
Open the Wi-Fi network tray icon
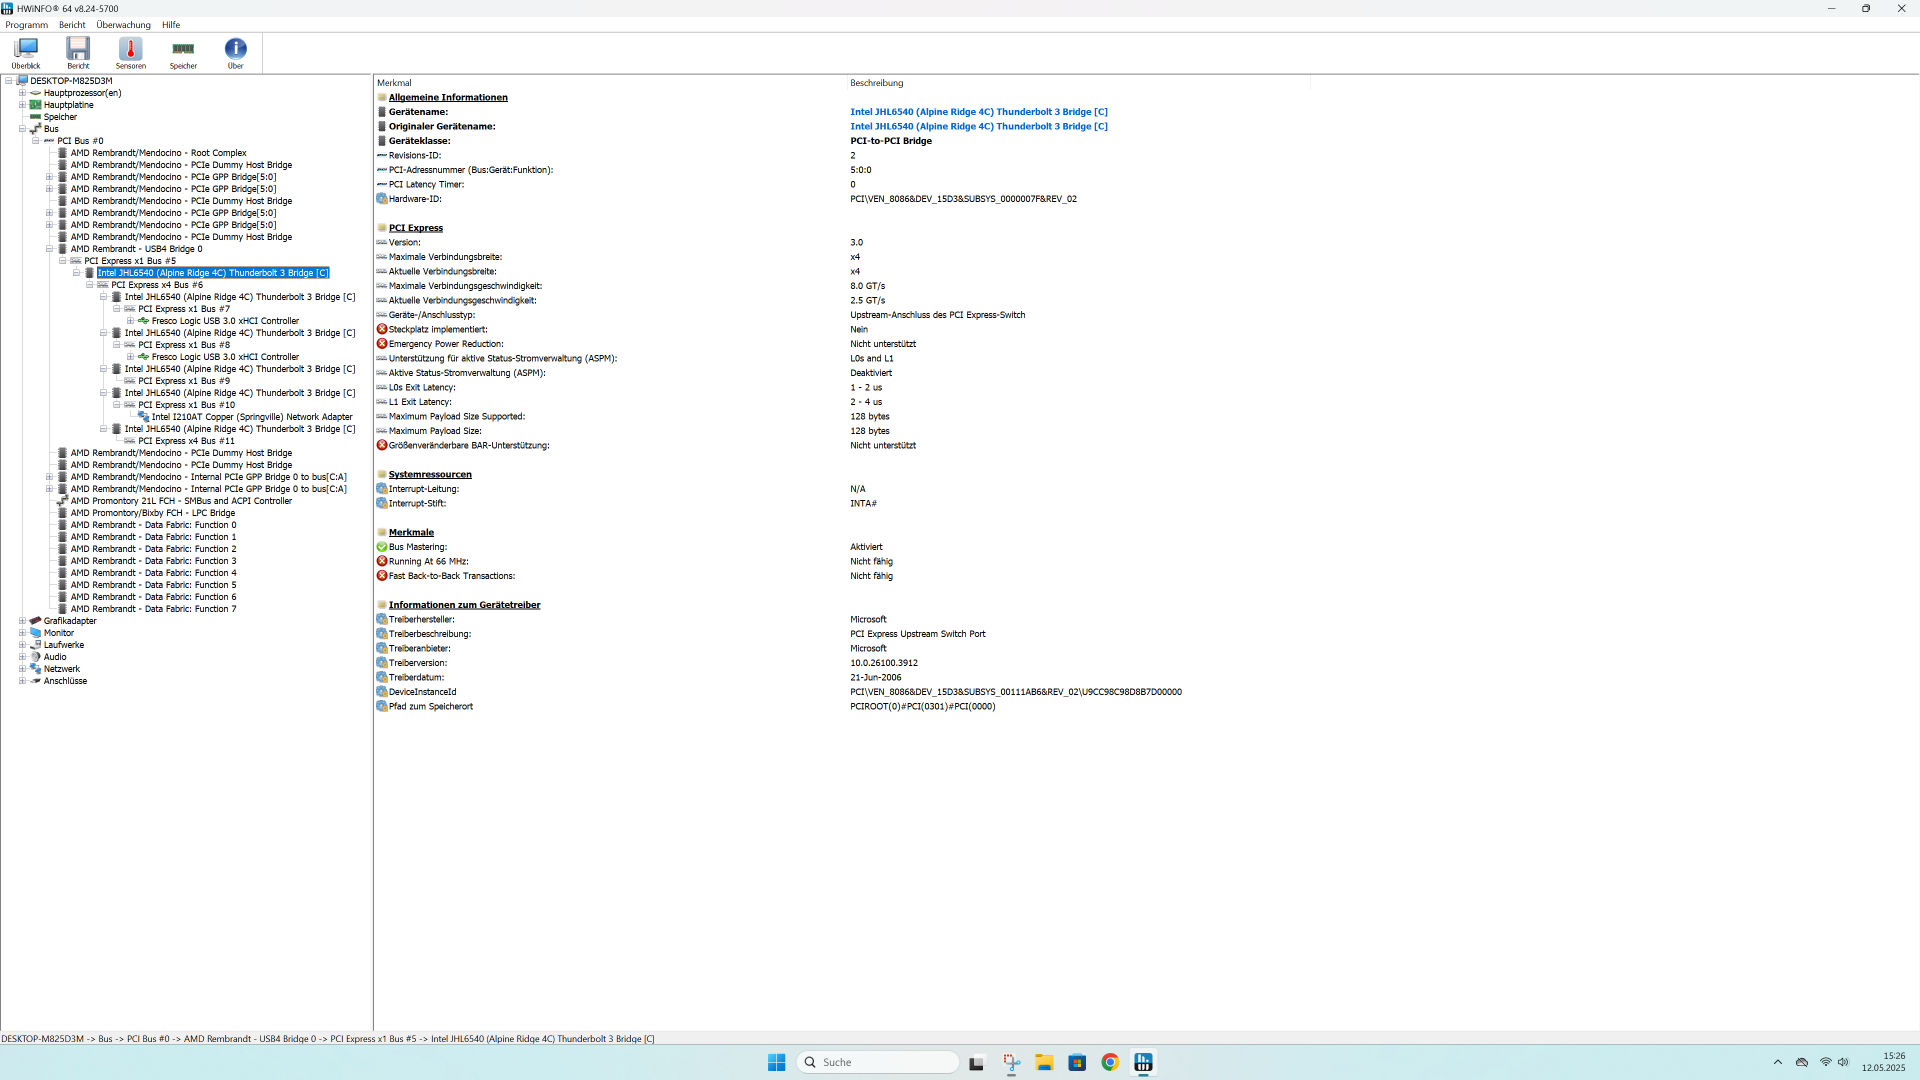click(x=1825, y=1062)
